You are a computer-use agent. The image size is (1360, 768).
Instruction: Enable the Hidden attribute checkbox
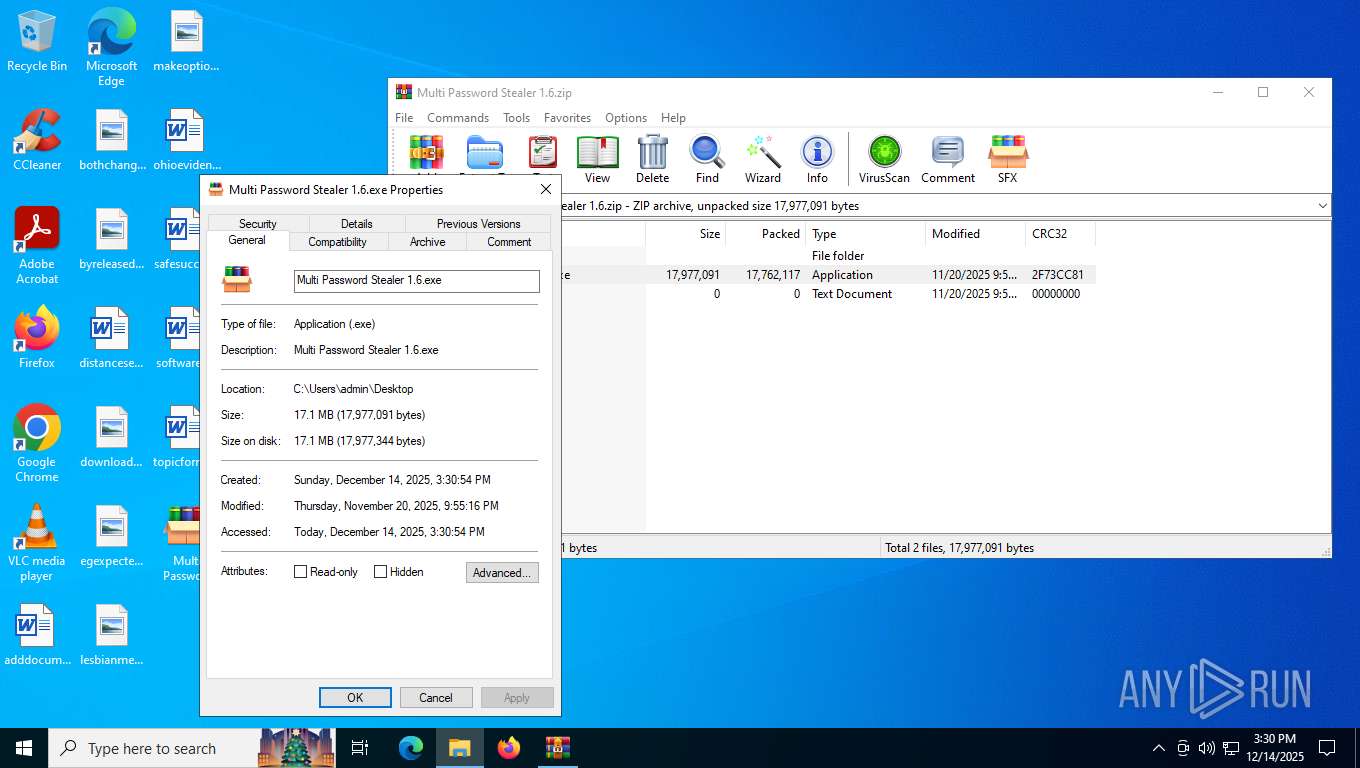(x=380, y=572)
